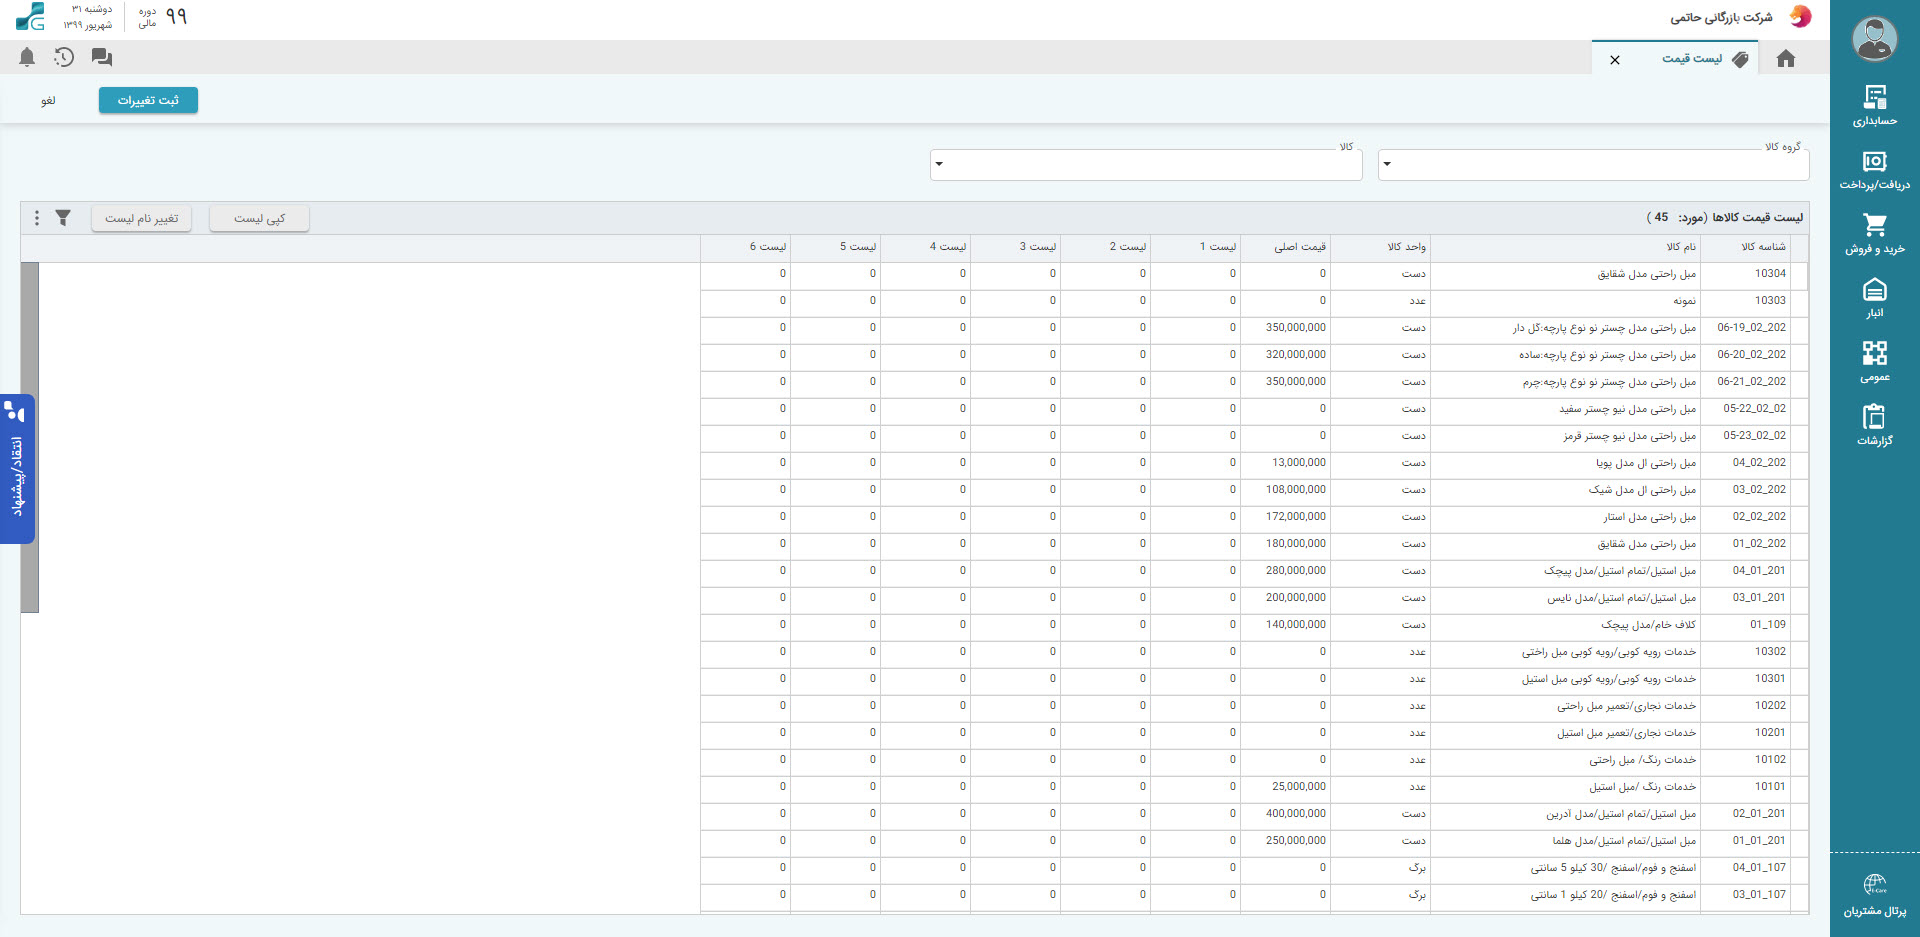Open the history clock icon
This screenshot has width=1920, height=937.
click(64, 58)
